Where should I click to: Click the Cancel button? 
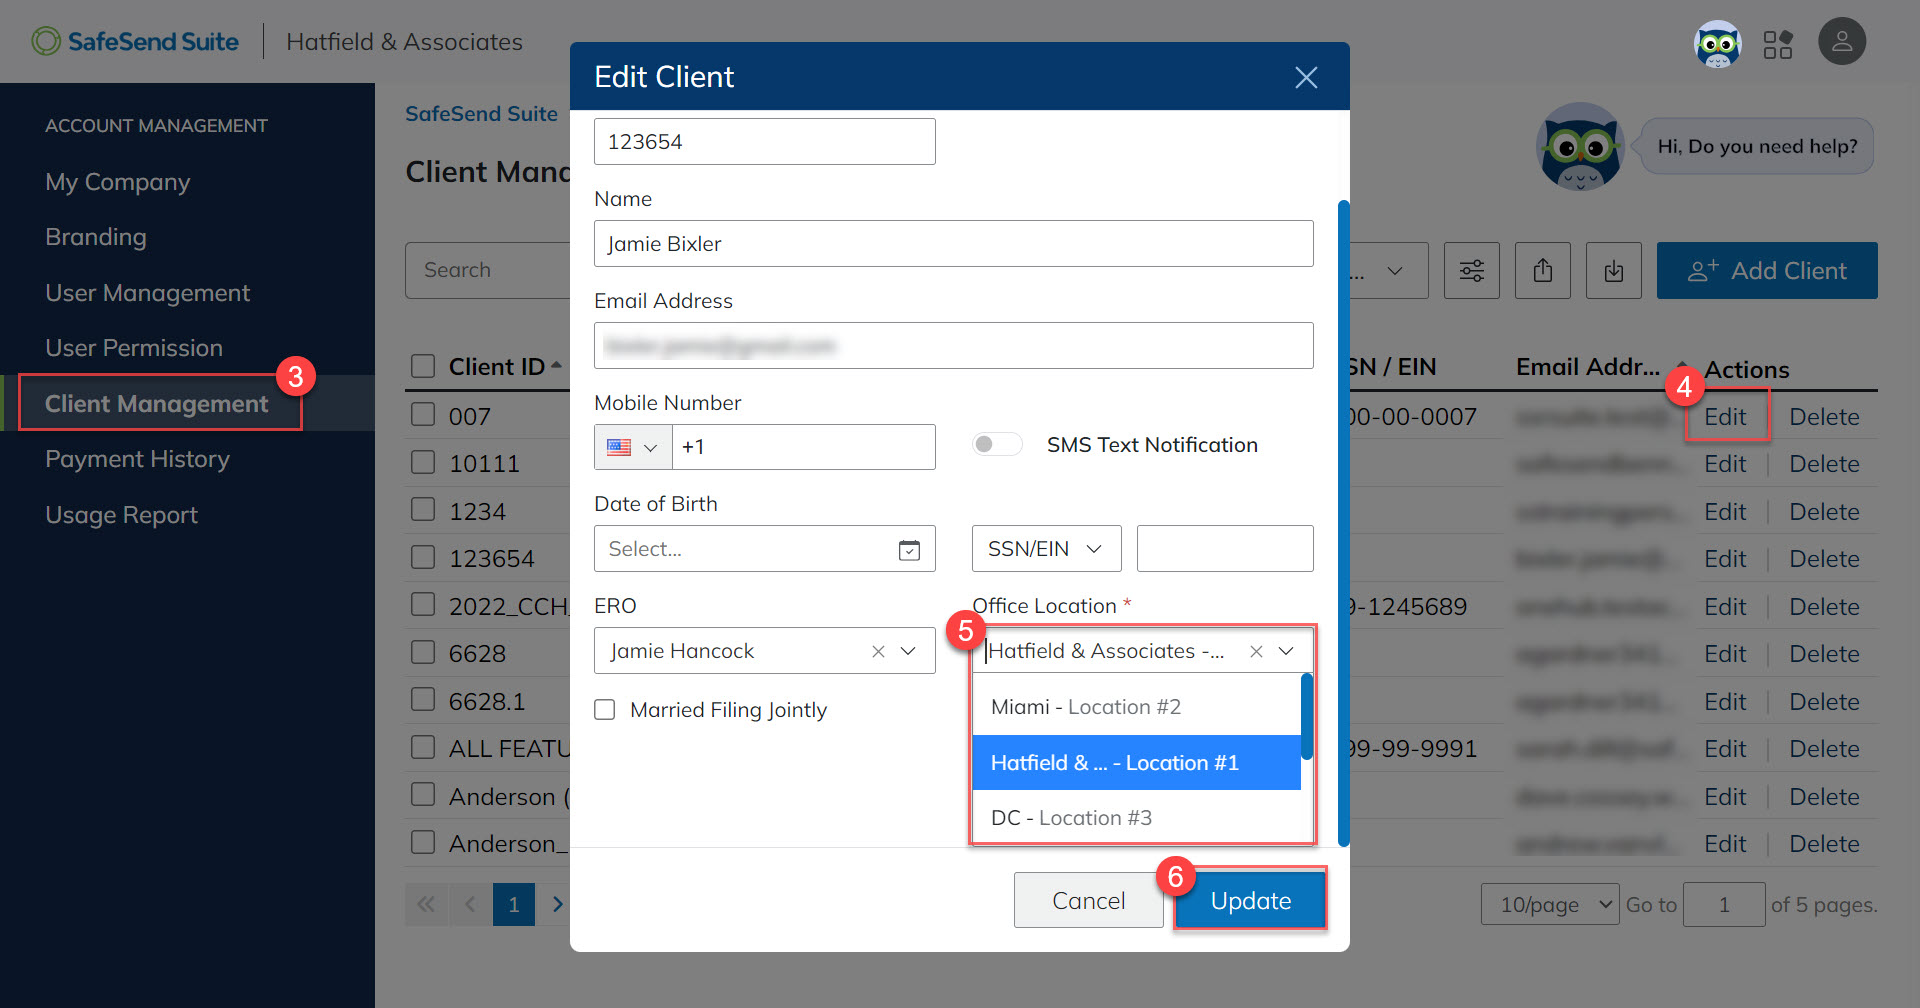1089,900
